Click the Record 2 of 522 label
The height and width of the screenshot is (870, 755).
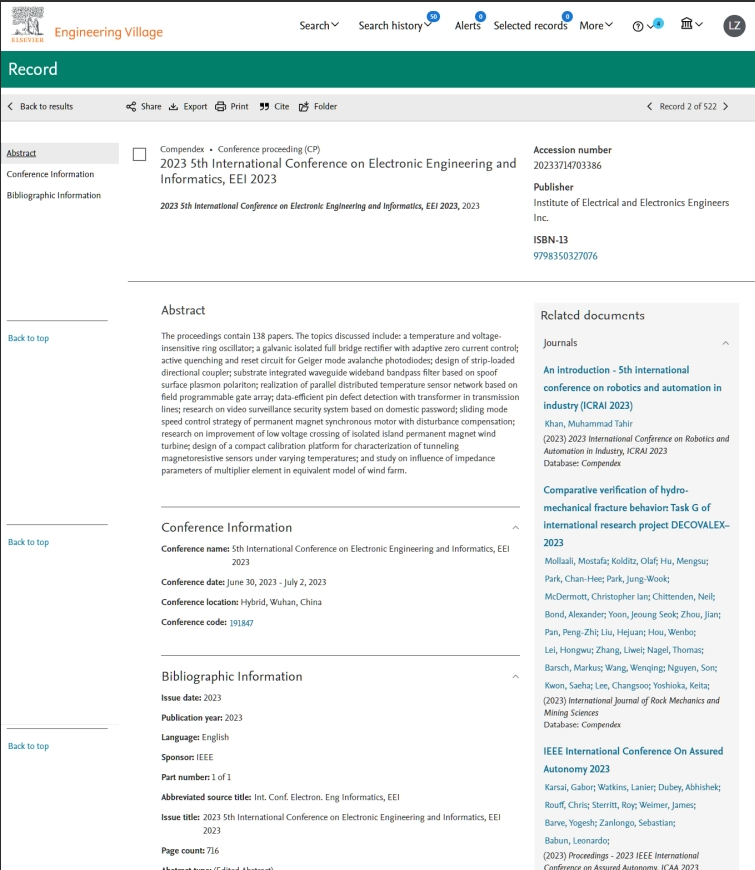688,107
